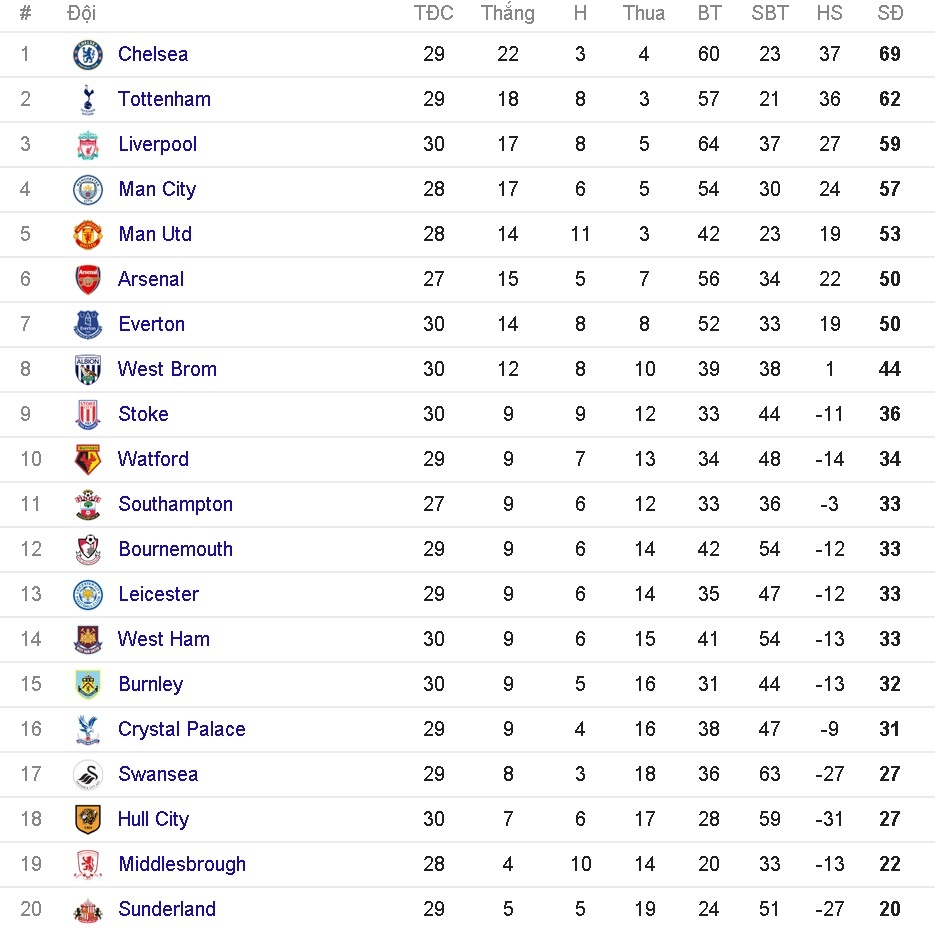The image size is (935, 929).
Task: Click the Arsenal club crest
Action: coord(87,279)
